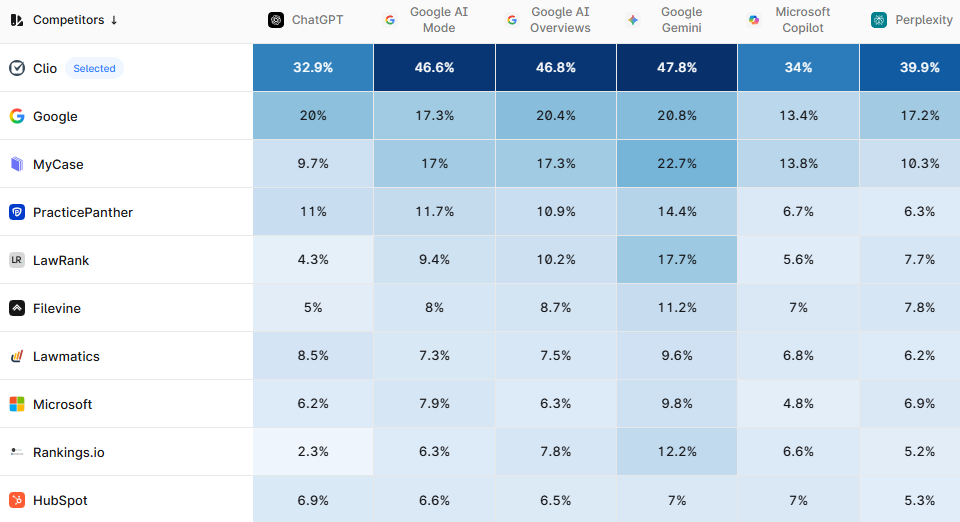Viewport: 960px width, 522px height.
Task: Click the Lawmatics logo icon
Action: click(17, 356)
